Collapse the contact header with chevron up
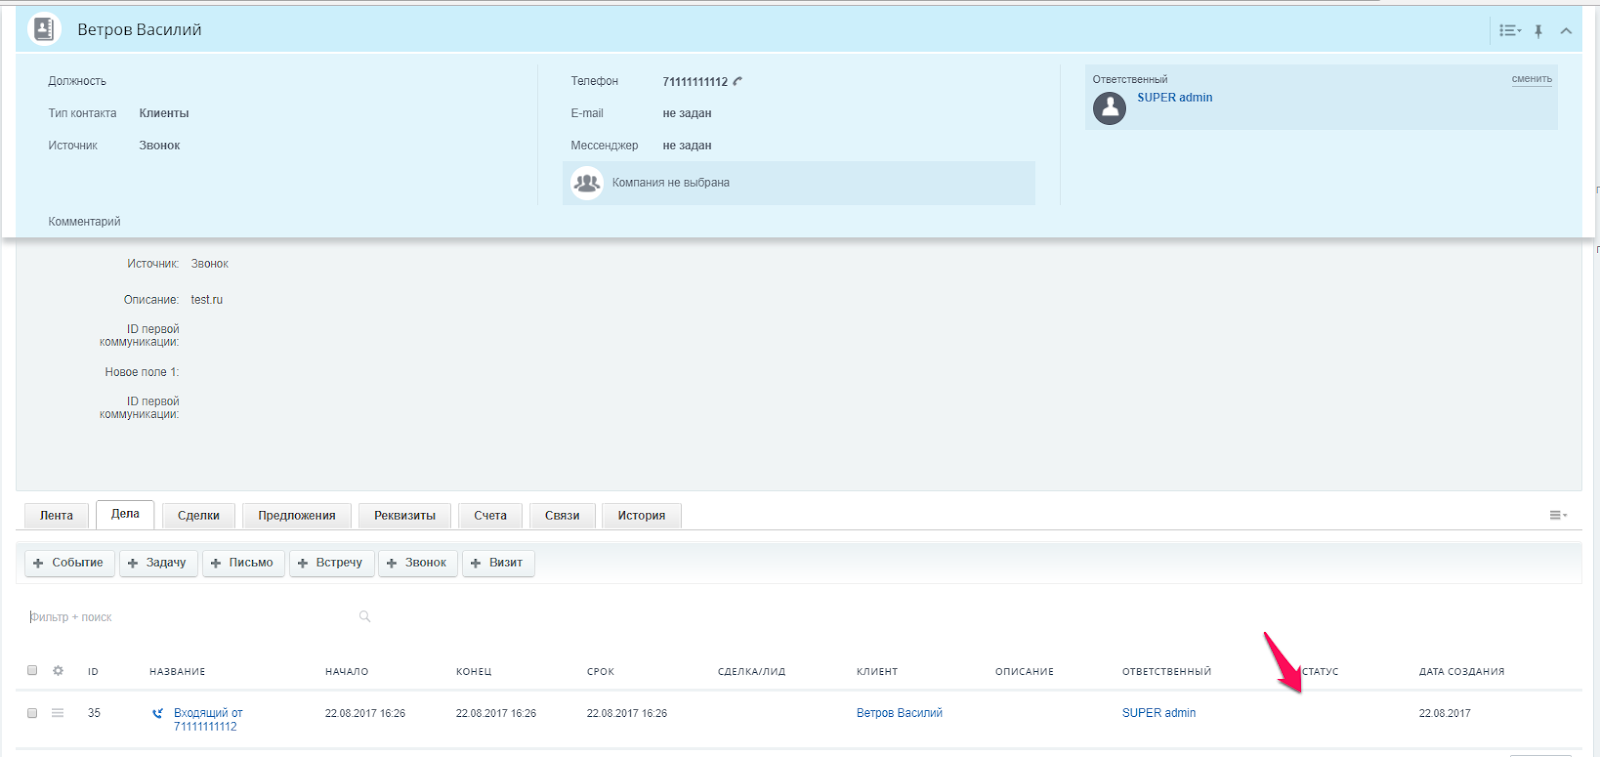The height and width of the screenshot is (757, 1600). point(1566,31)
